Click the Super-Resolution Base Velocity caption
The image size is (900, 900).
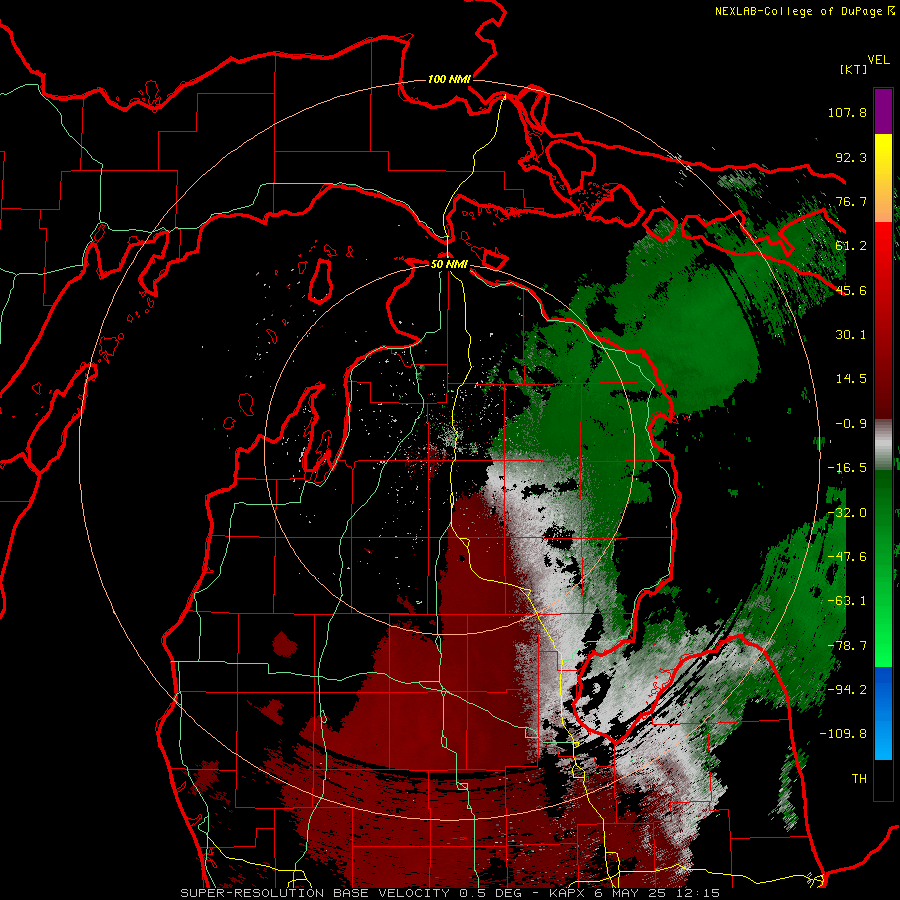450,893
